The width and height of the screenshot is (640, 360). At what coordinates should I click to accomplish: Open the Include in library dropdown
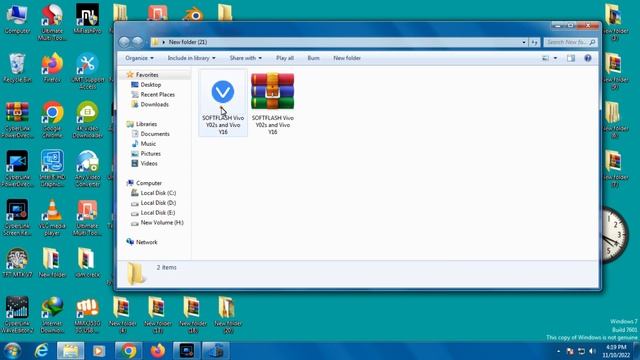pyautogui.click(x=191, y=58)
